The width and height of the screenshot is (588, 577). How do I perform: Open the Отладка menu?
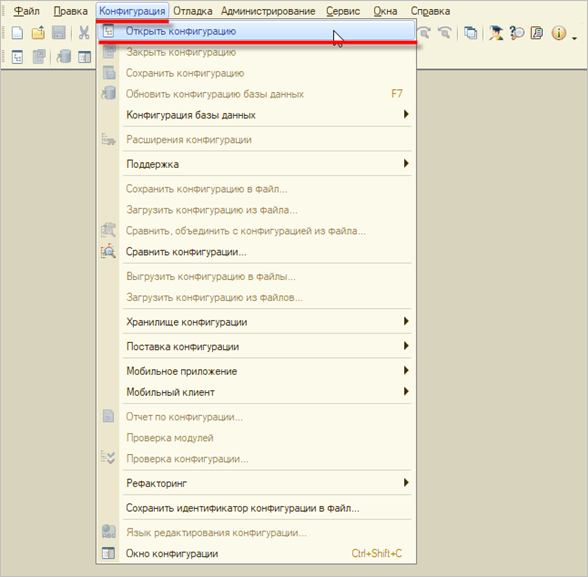(x=192, y=11)
